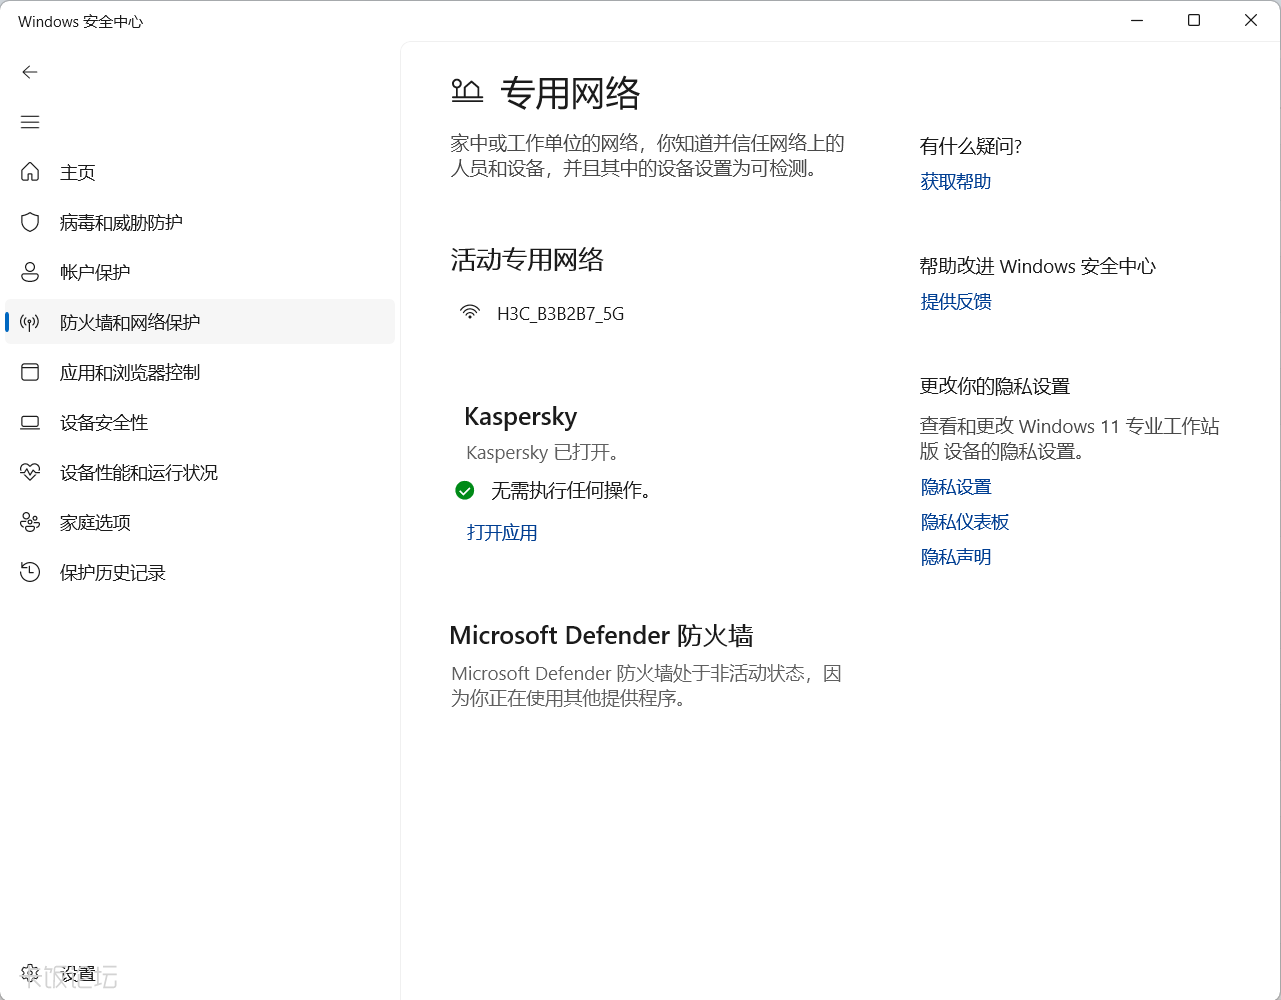Open the 隐私设置 link
1281x1000 pixels.
click(956, 487)
